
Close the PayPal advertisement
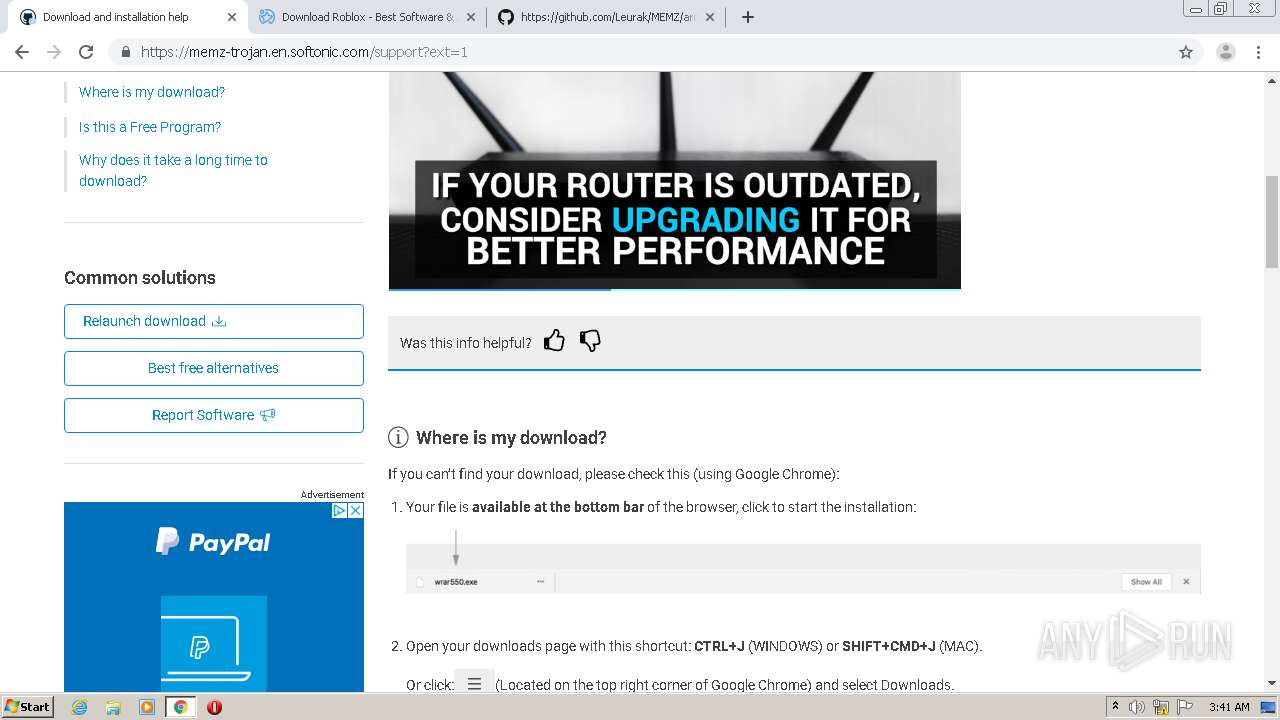(x=355, y=510)
